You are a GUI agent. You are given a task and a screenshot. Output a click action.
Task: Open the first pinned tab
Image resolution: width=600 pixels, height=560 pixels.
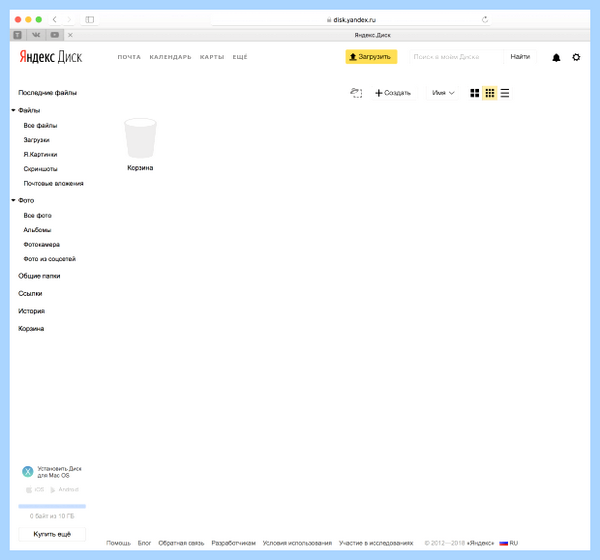18,35
